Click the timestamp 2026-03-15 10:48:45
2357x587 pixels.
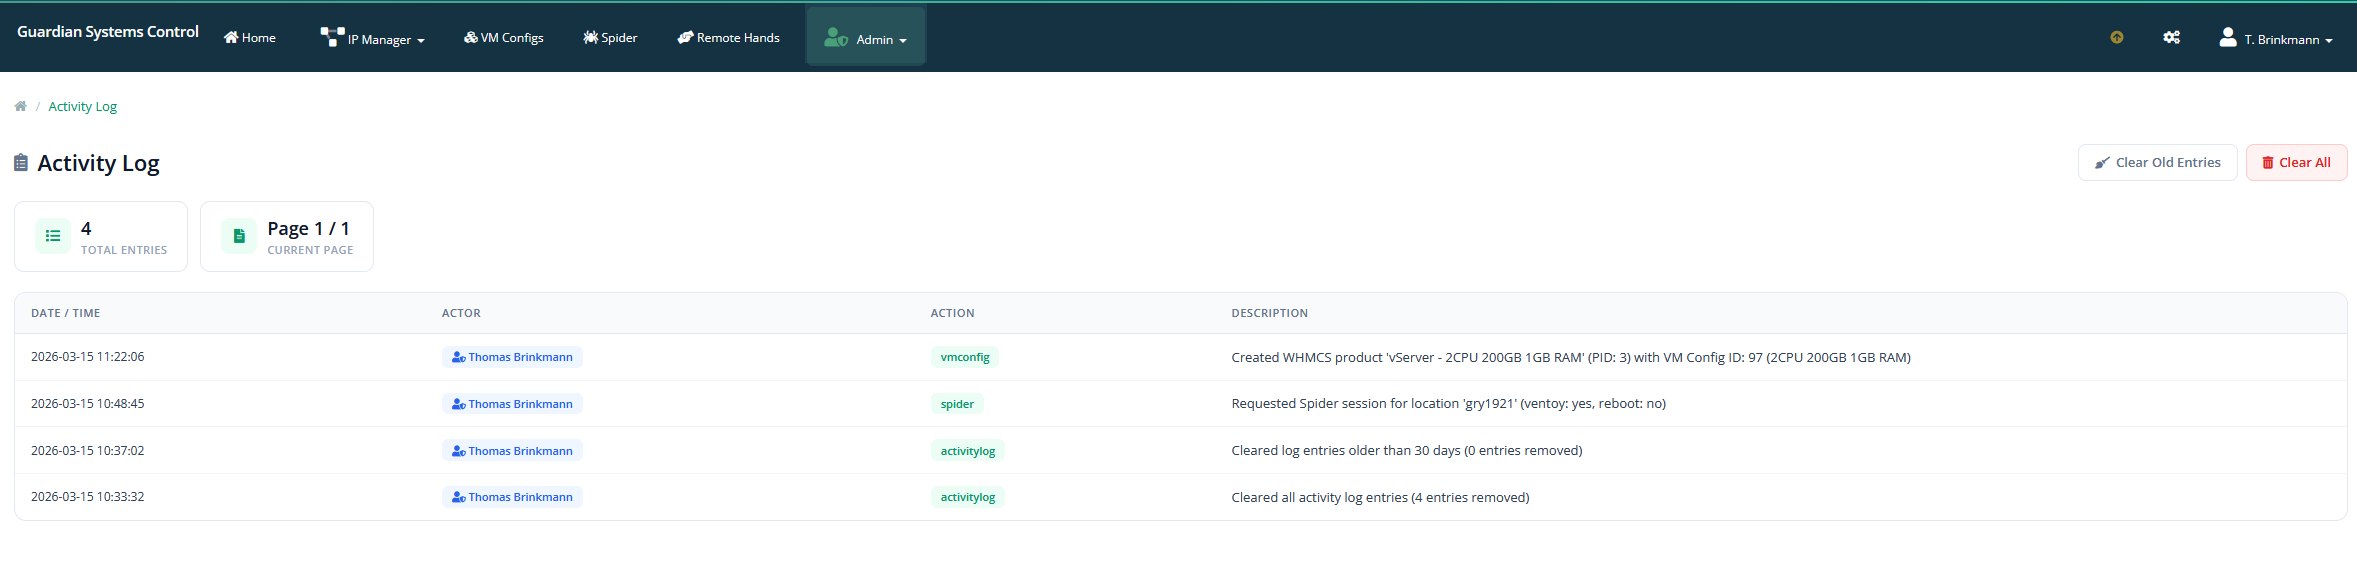88,404
